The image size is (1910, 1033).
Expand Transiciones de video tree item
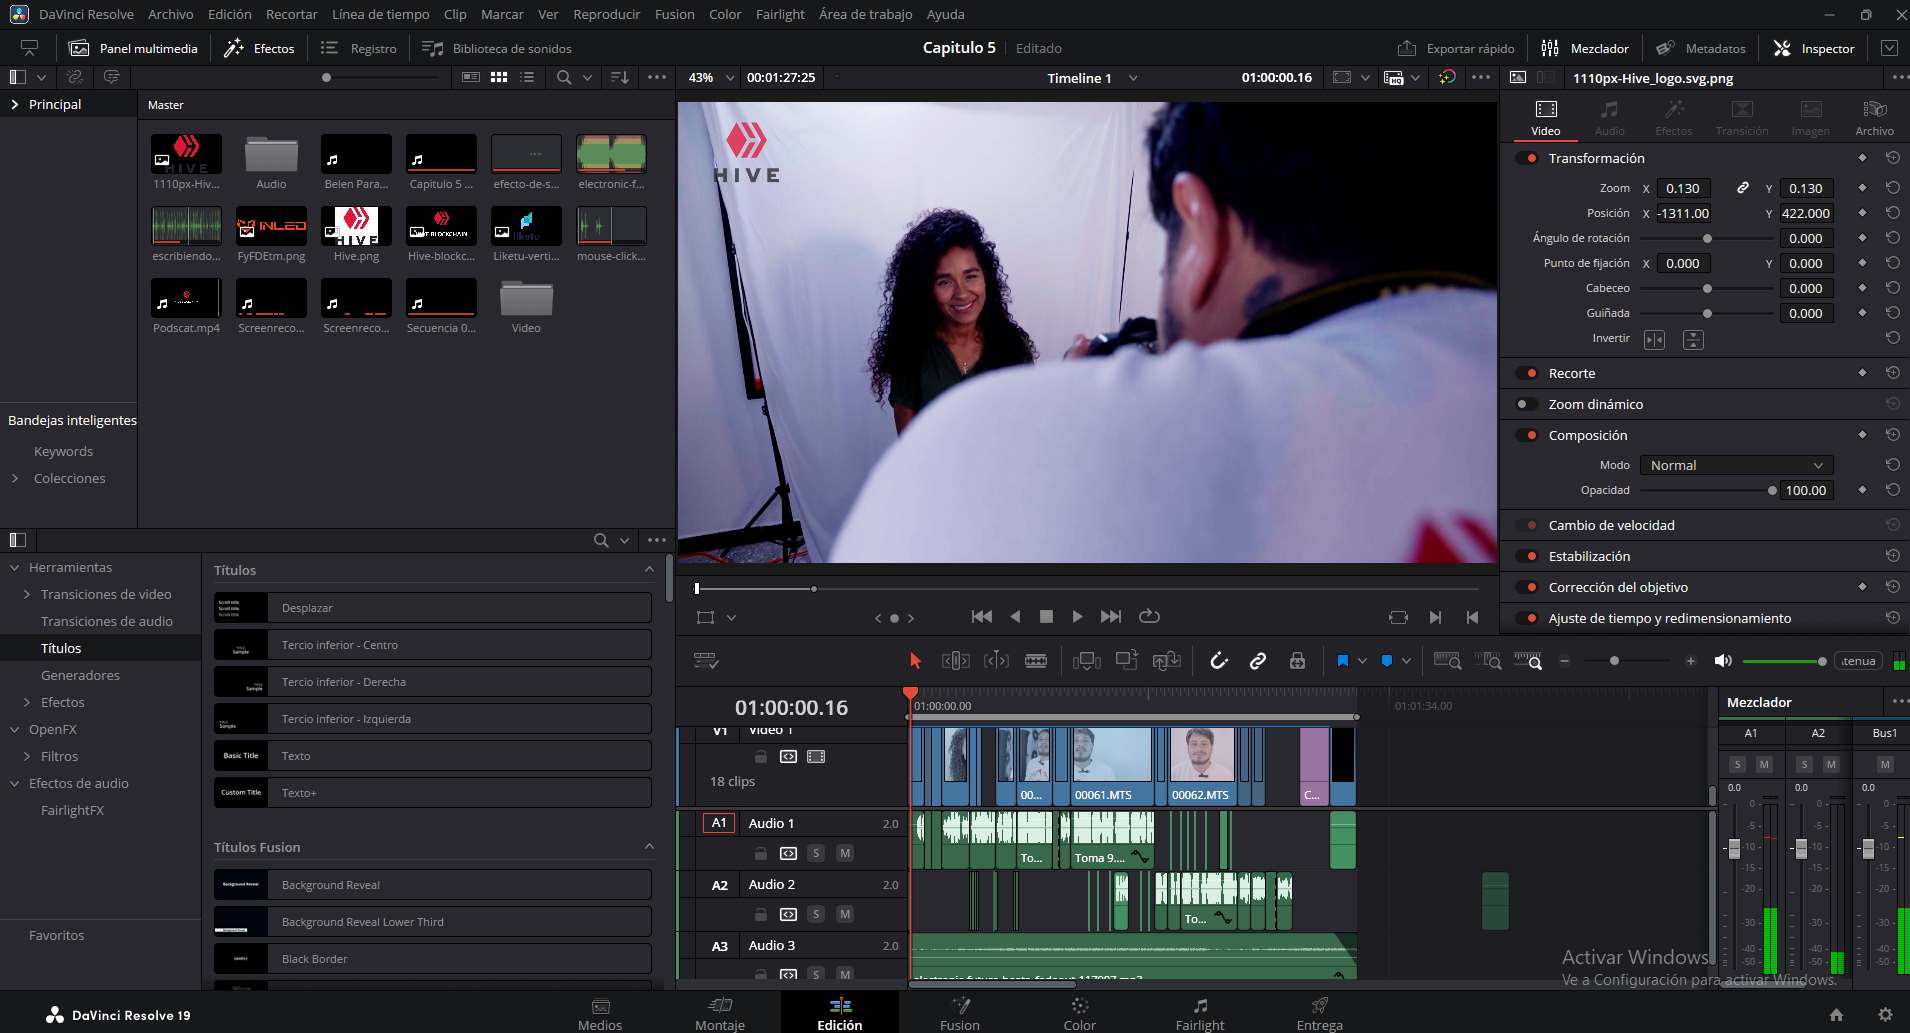click(x=27, y=594)
